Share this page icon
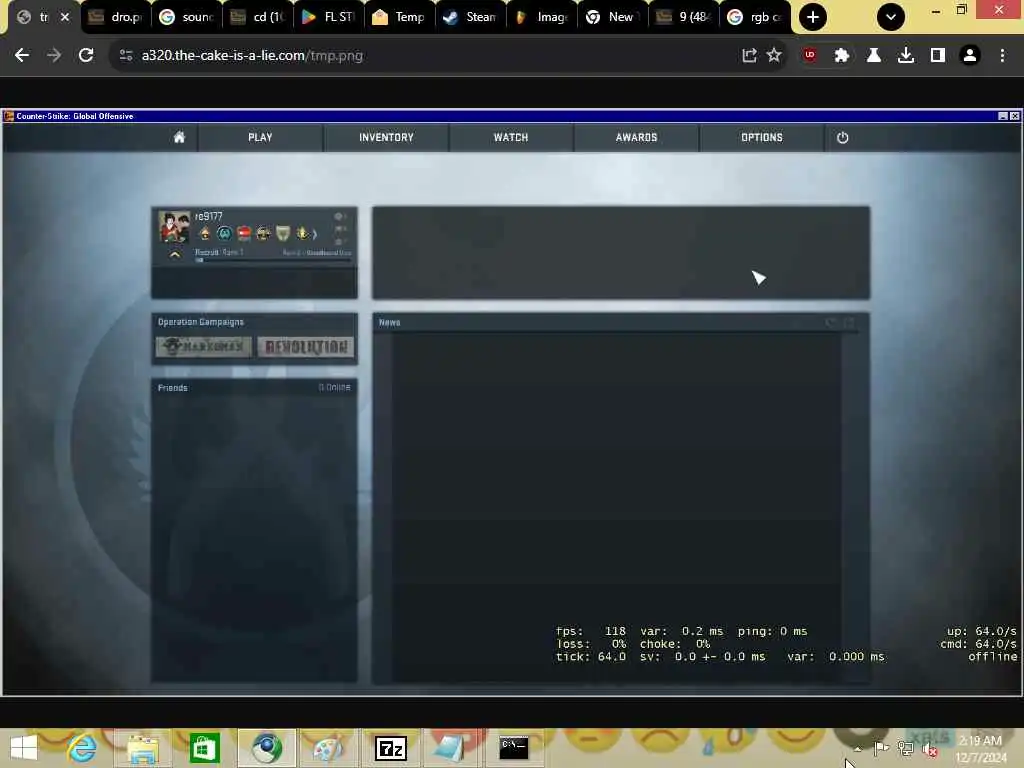This screenshot has width=1024, height=768. (x=750, y=56)
